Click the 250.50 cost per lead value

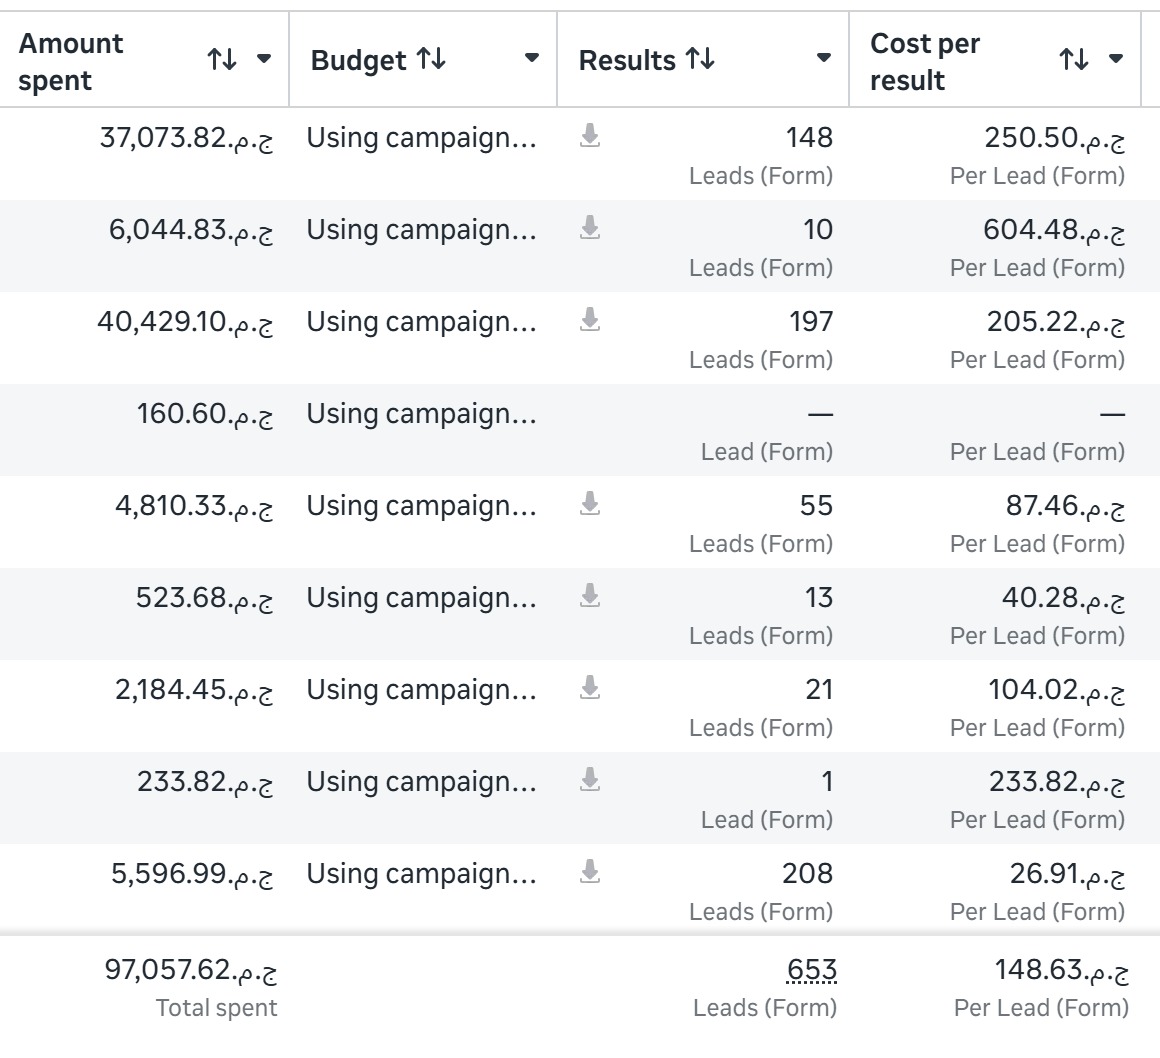(1054, 138)
